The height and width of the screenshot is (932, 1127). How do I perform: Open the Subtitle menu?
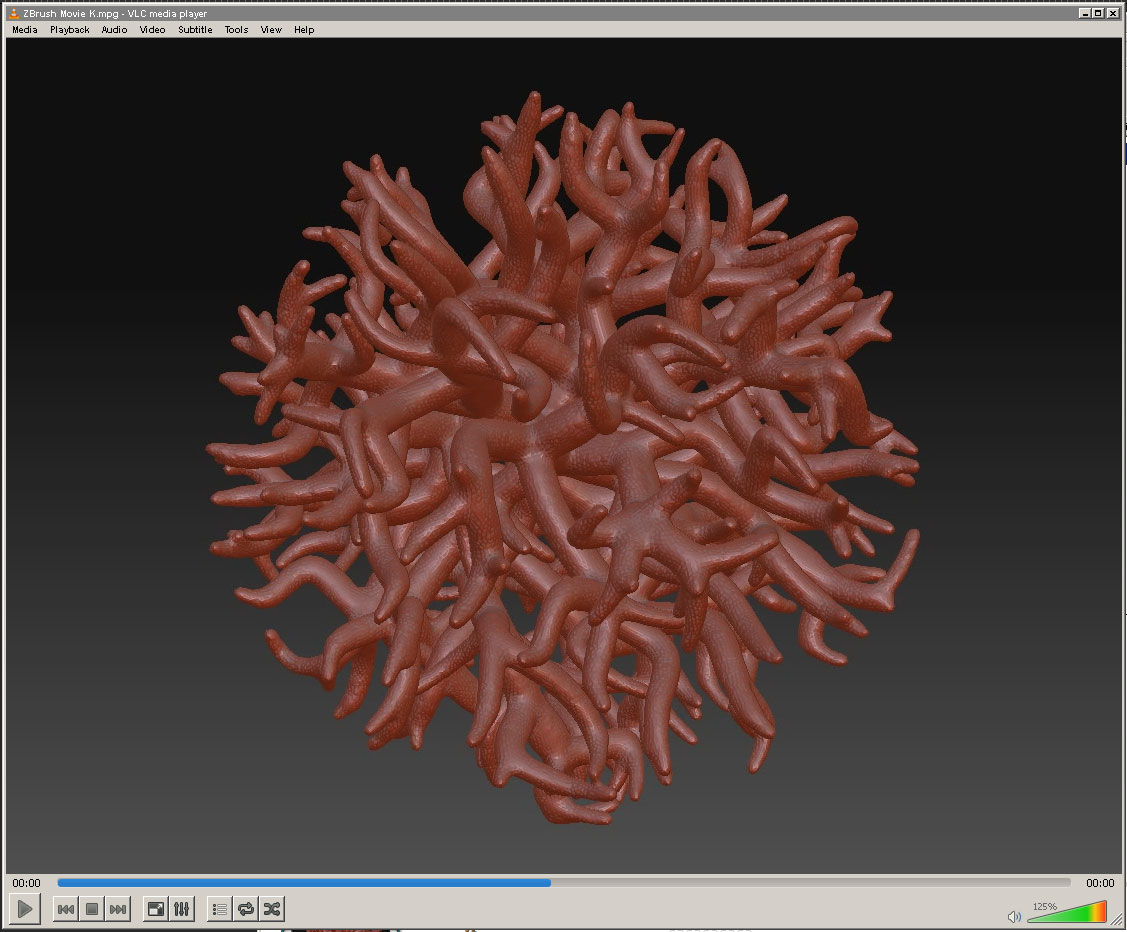pyautogui.click(x=195, y=30)
